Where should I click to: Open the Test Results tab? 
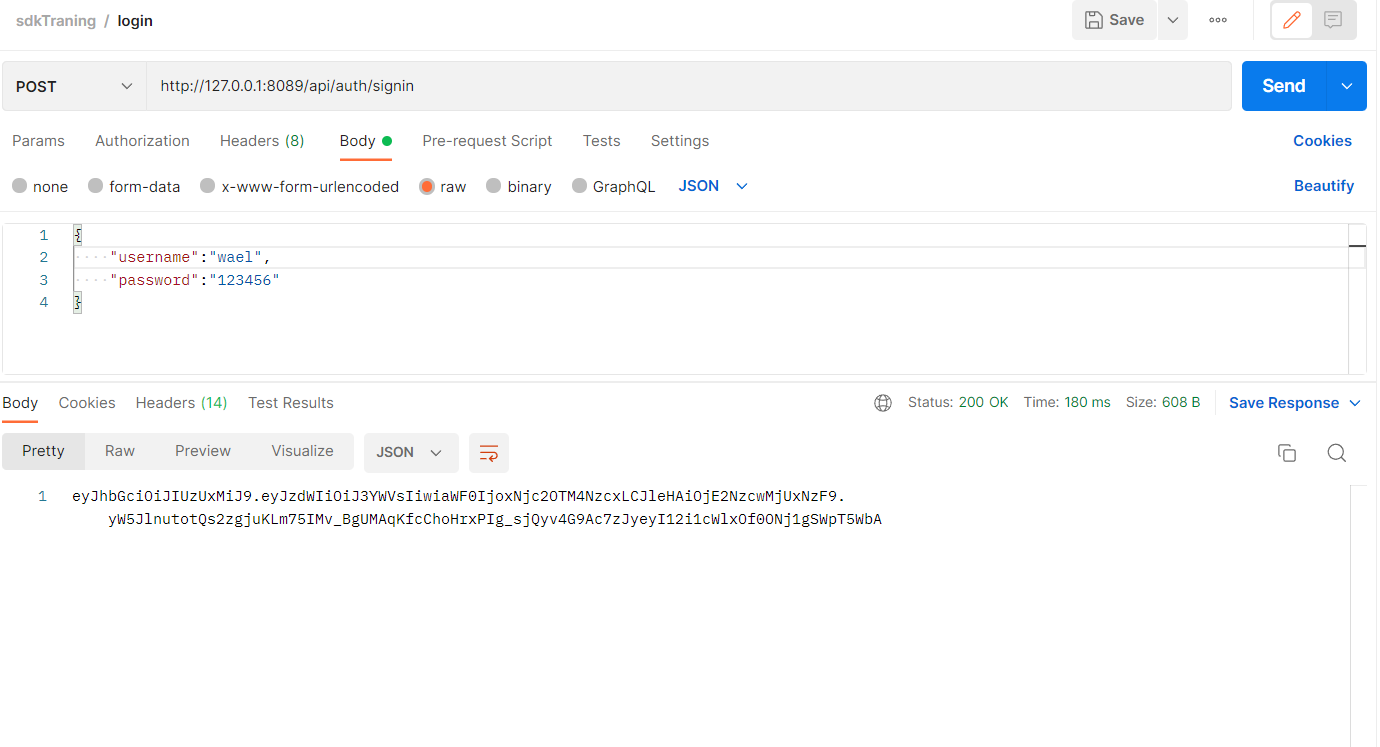coord(291,403)
